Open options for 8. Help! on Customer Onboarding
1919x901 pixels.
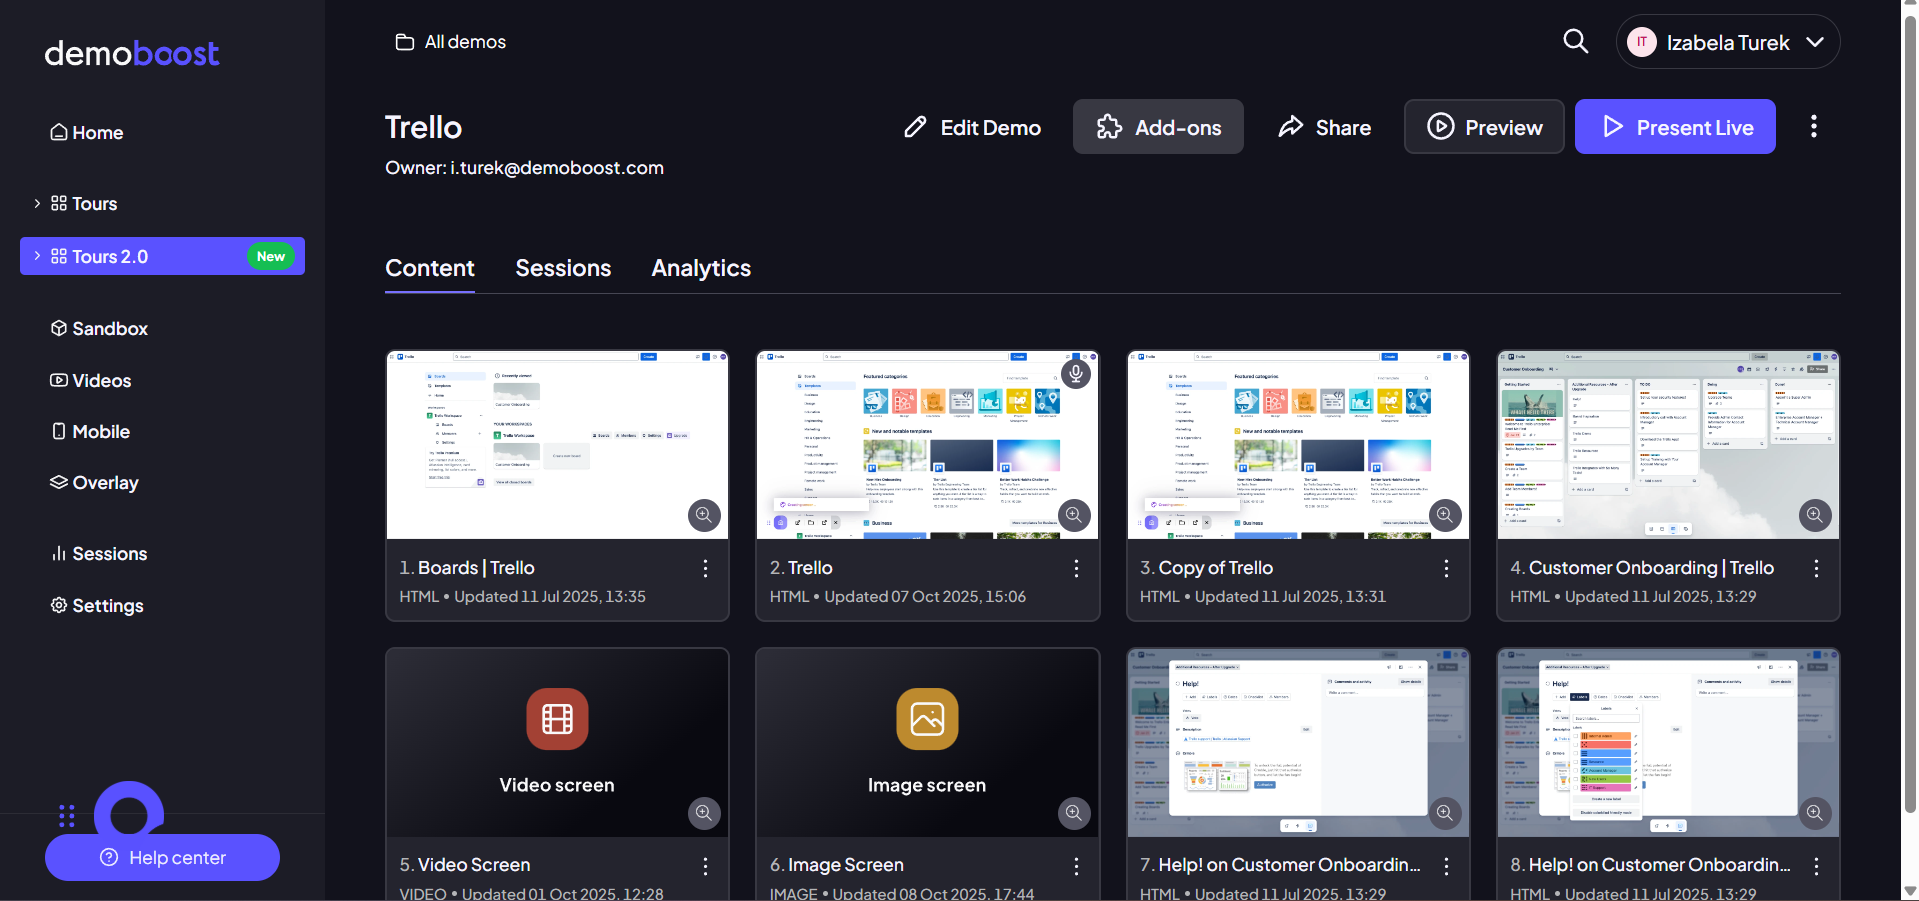click(1817, 866)
